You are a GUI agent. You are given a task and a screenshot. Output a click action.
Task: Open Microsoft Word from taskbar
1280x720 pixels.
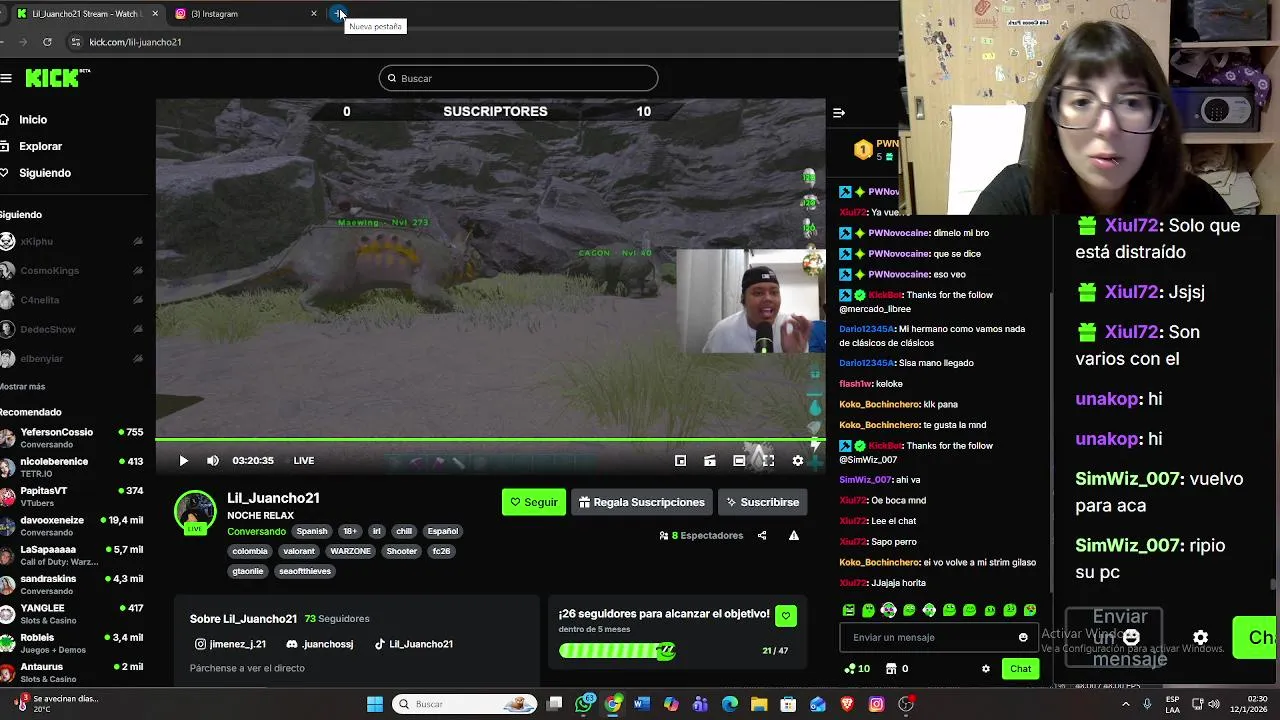(x=642, y=704)
